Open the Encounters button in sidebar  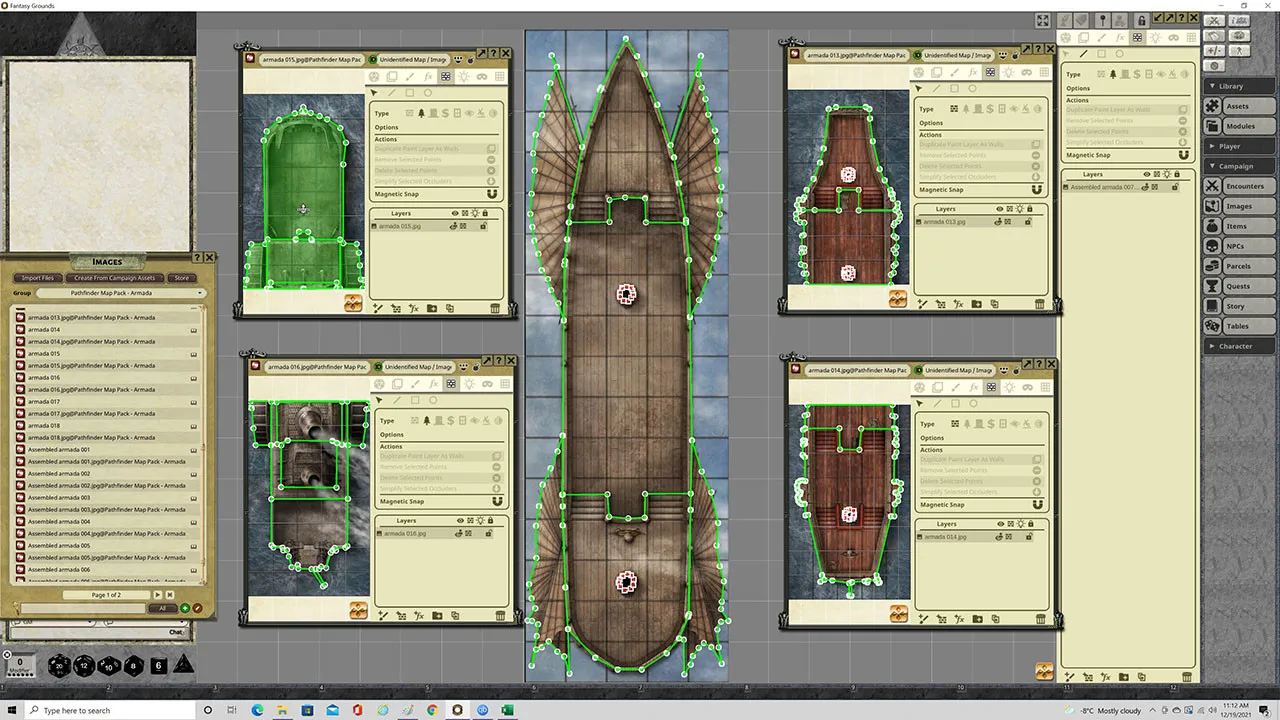(x=1250, y=186)
